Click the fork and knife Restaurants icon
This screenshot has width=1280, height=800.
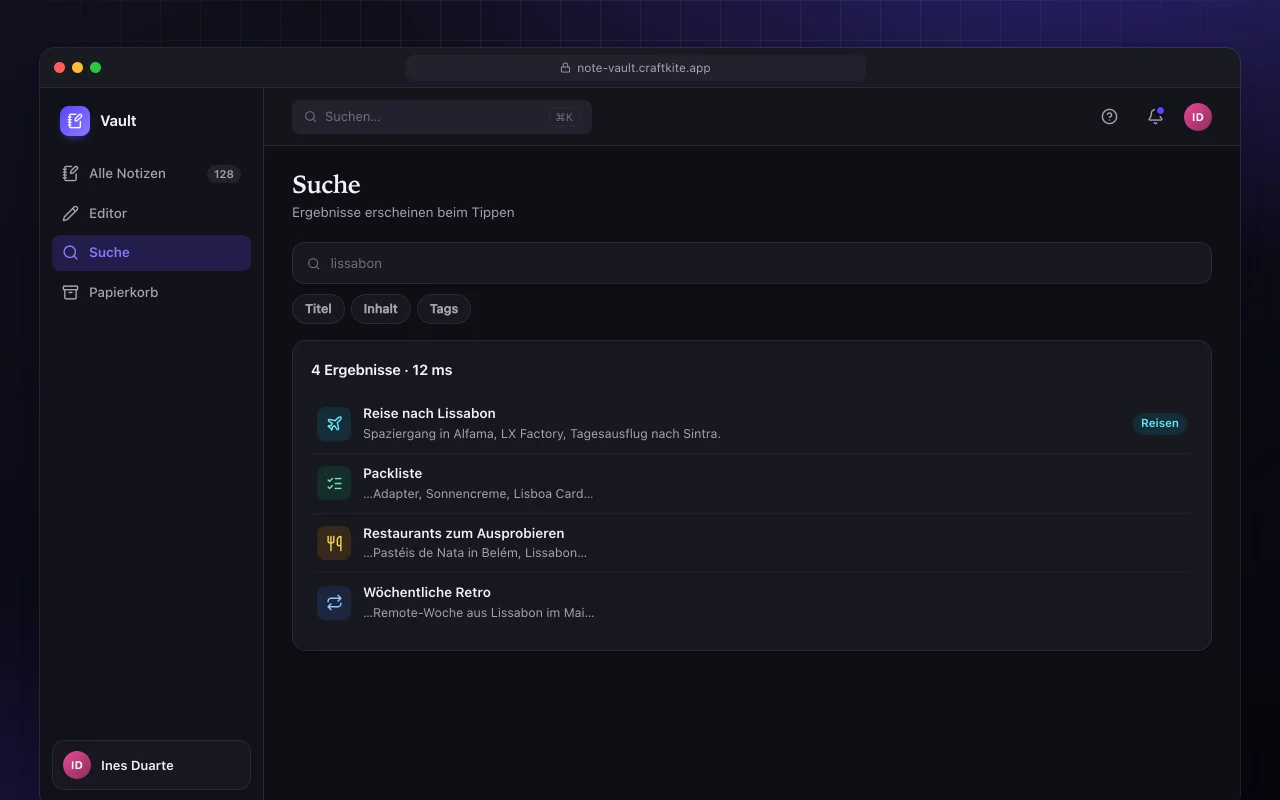tap(334, 543)
